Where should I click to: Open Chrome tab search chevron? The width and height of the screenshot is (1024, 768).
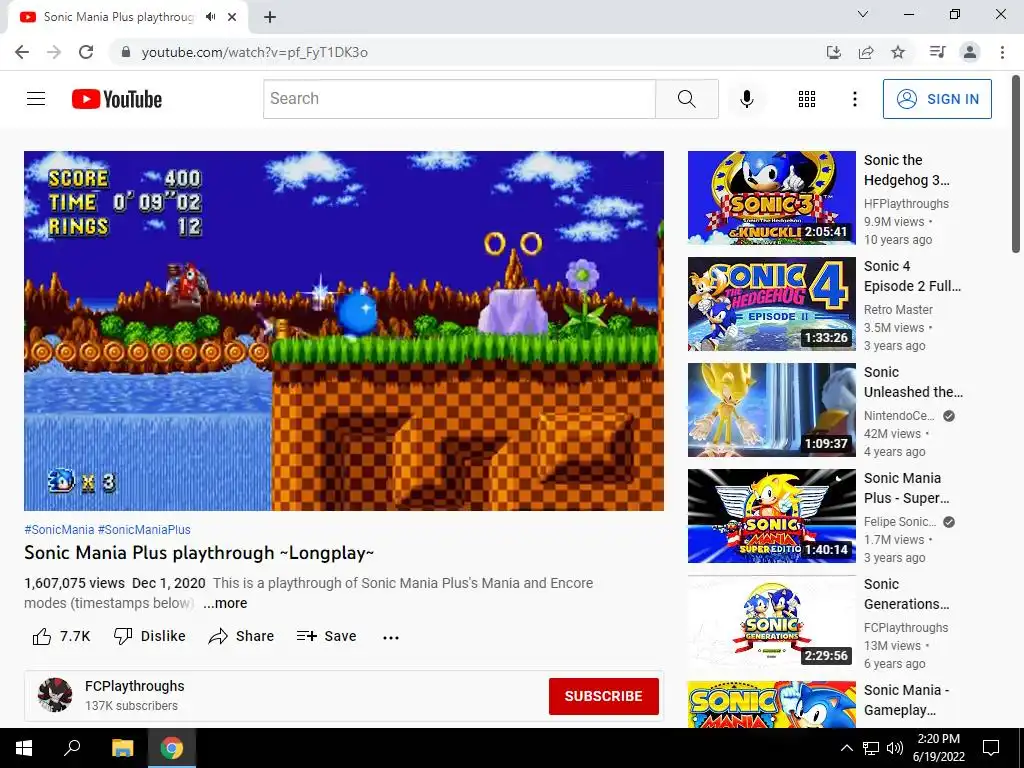[863, 14]
